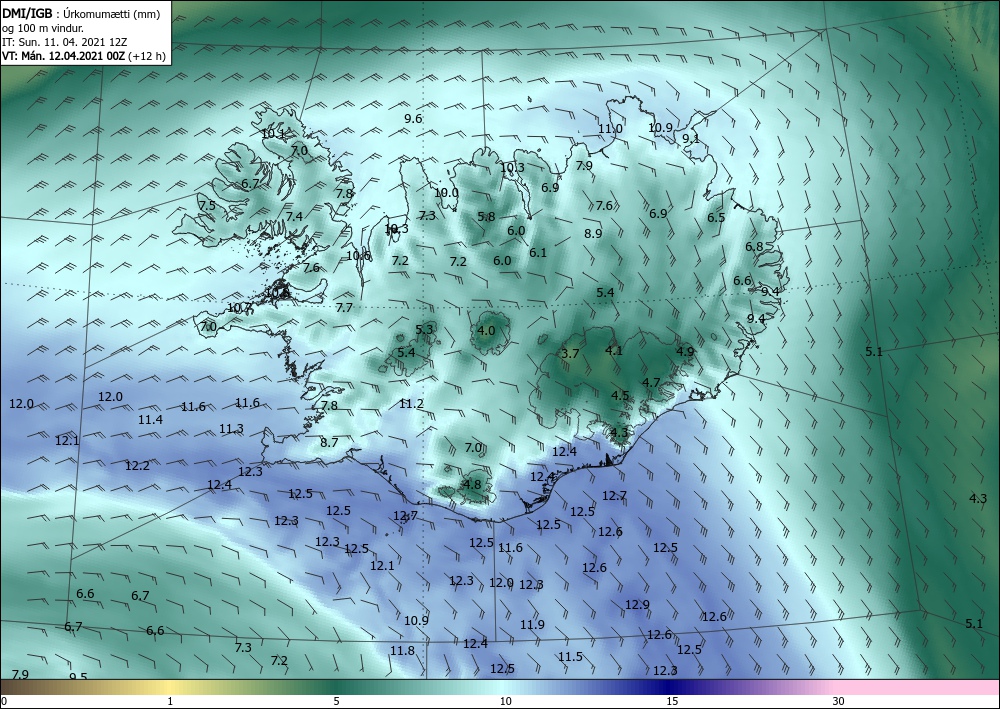Click the 11.9 ocean value
Image resolution: width=1000 pixels, height=709 pixels.
533,625
